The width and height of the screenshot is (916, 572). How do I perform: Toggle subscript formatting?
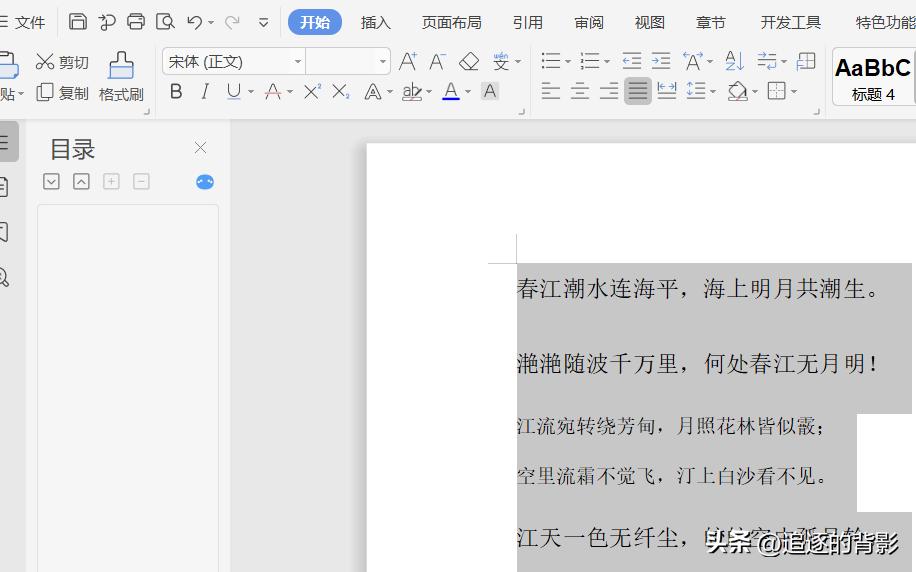tap(341, 92)
